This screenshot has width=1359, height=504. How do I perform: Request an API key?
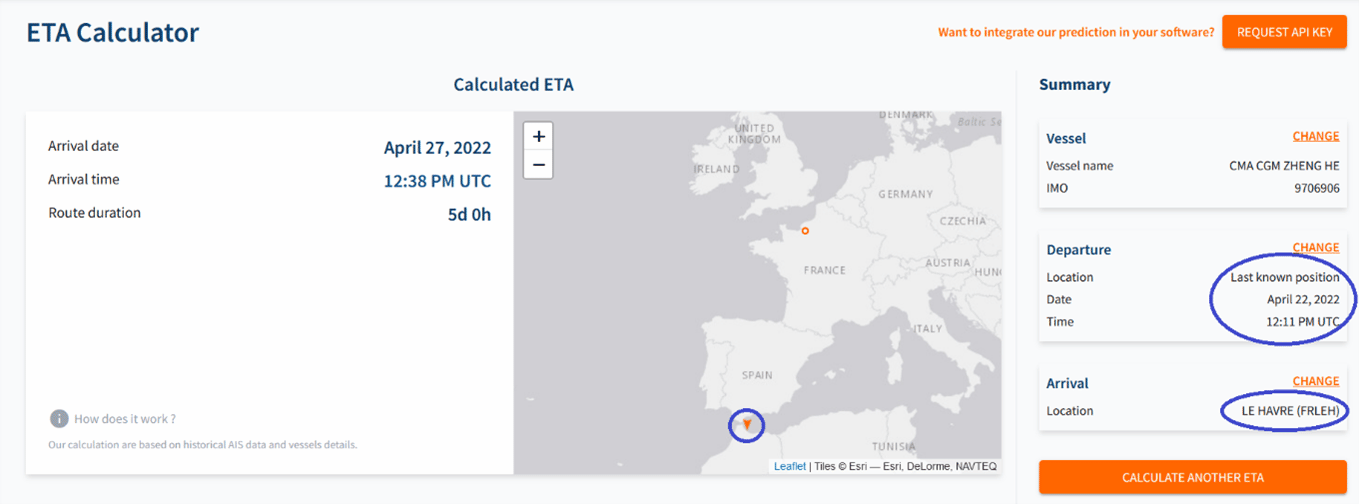coord(1284,32)
